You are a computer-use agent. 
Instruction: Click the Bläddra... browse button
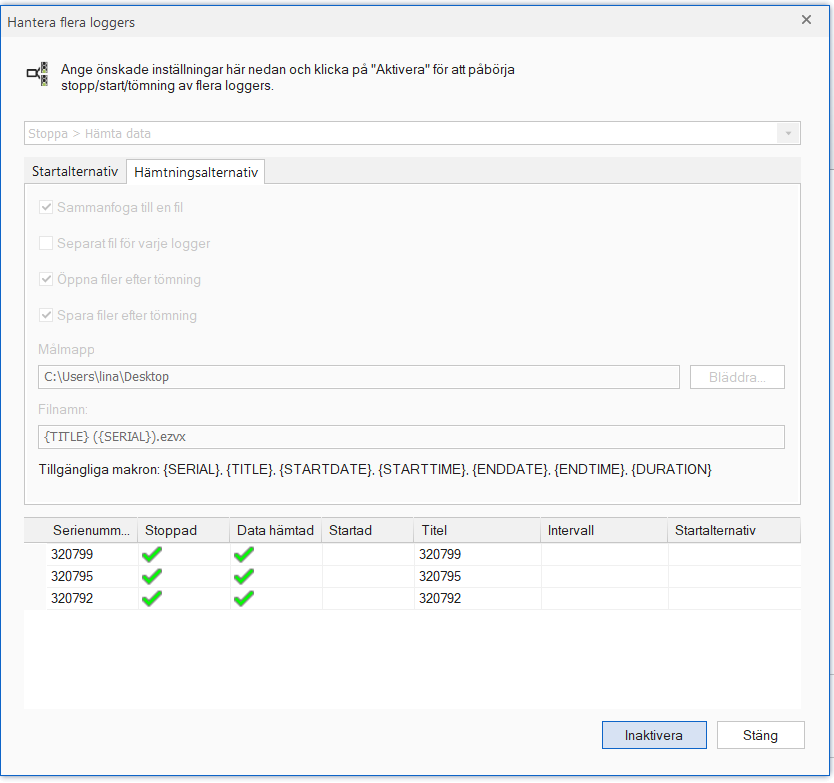click(x=737, y=377)
